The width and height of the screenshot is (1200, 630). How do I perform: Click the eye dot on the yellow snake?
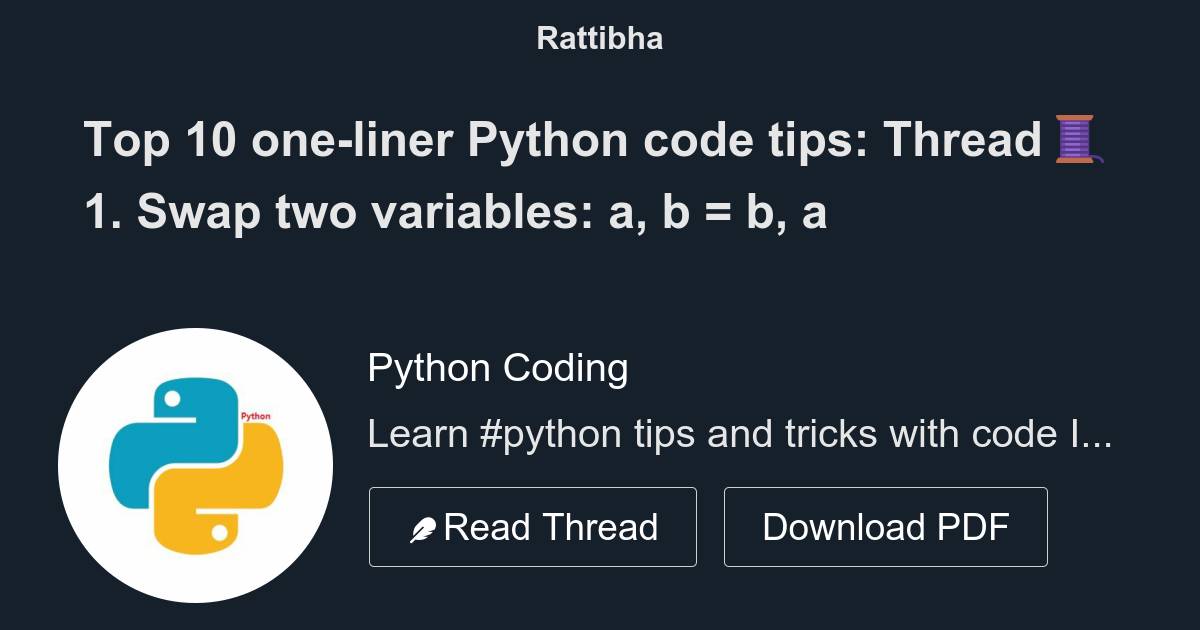point(220,531)
